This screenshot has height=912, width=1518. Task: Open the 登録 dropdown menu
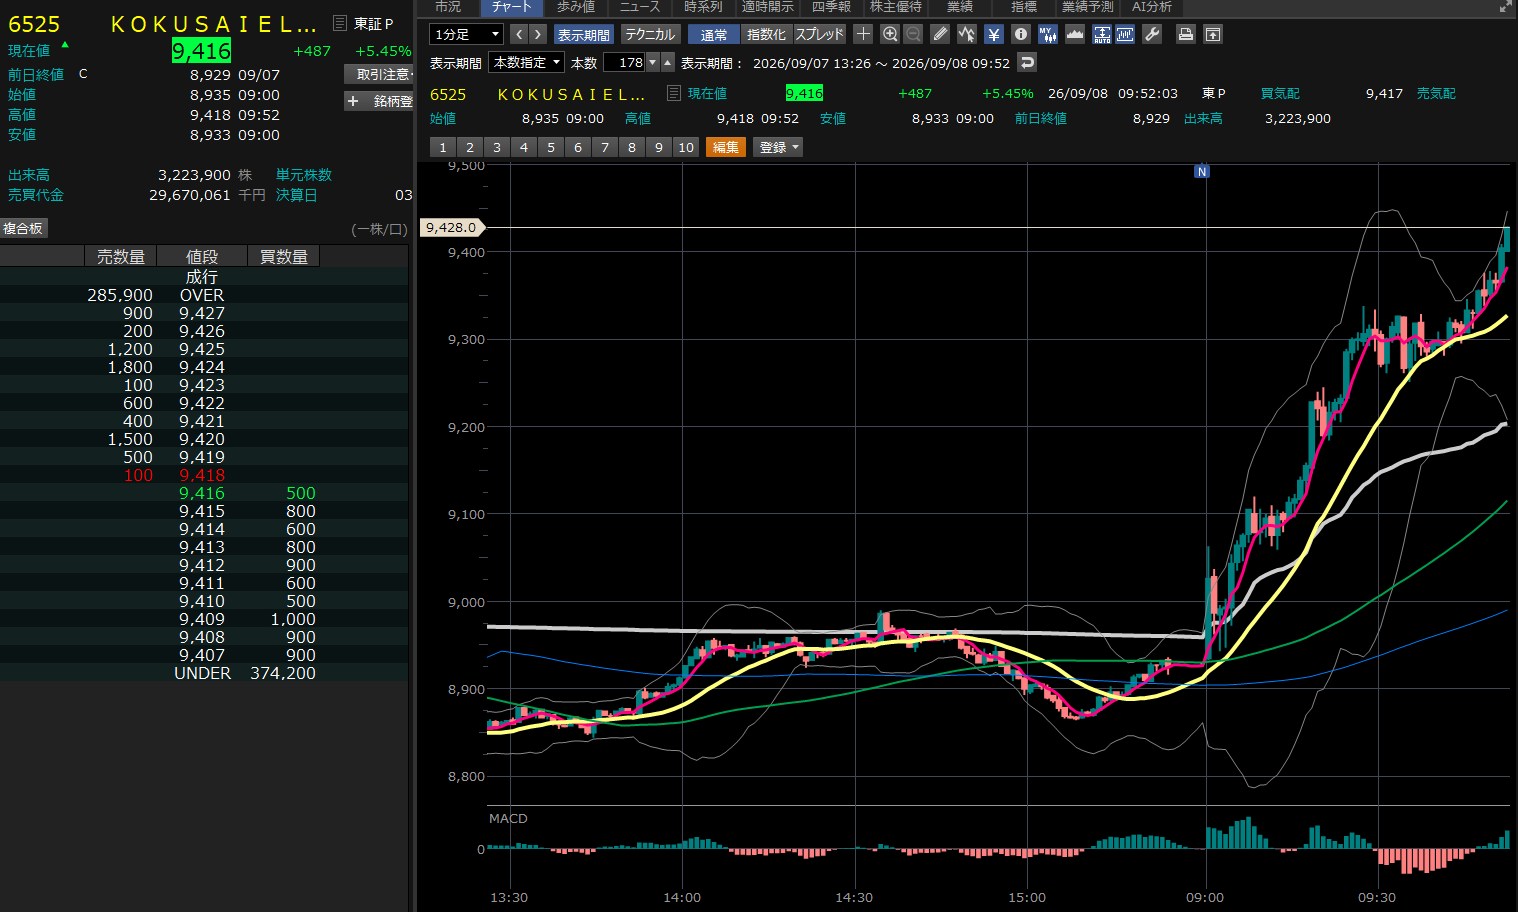point(780,147)
